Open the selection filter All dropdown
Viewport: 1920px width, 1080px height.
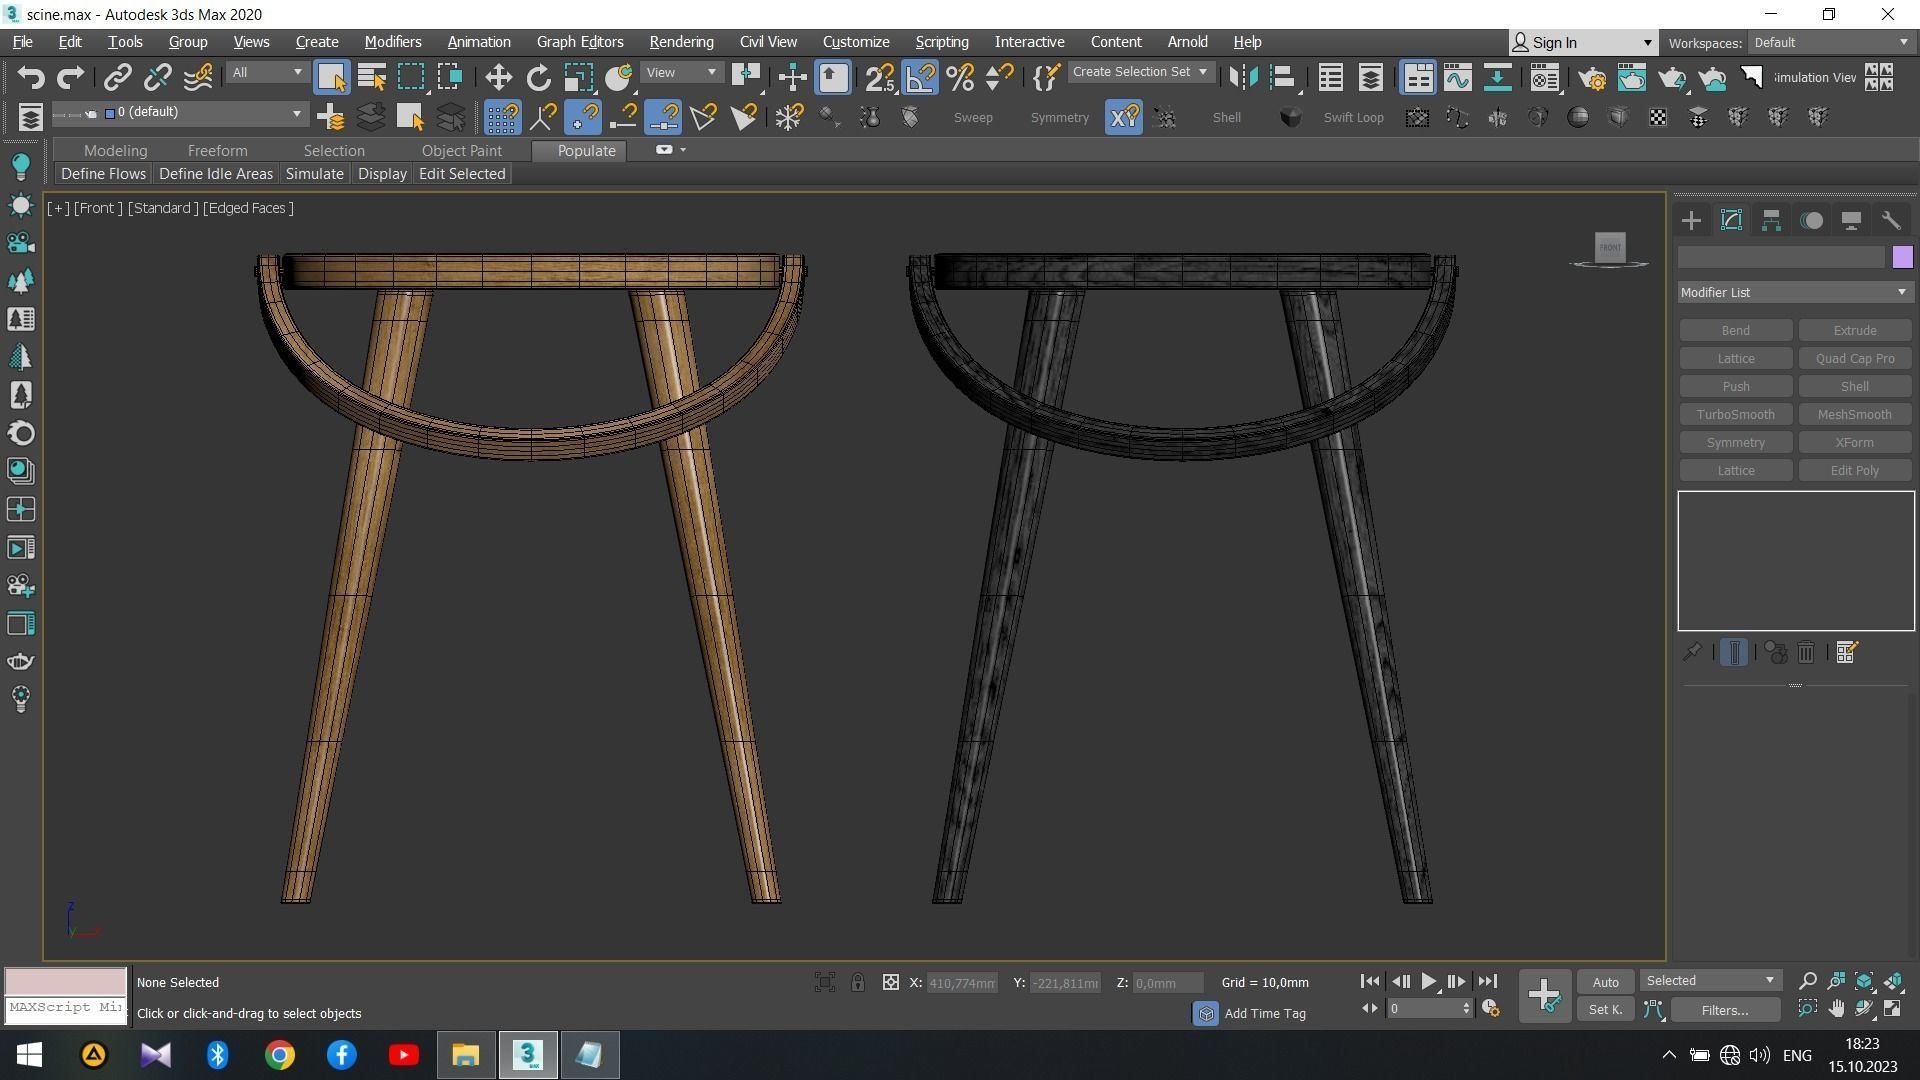pos(266,72)
